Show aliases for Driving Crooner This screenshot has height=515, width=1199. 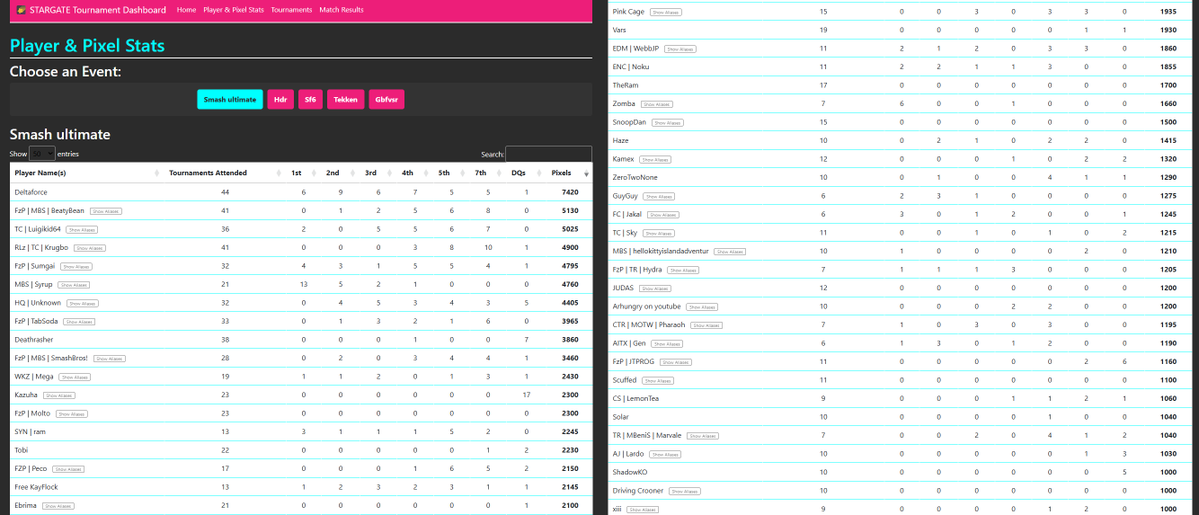coord(685,490)
